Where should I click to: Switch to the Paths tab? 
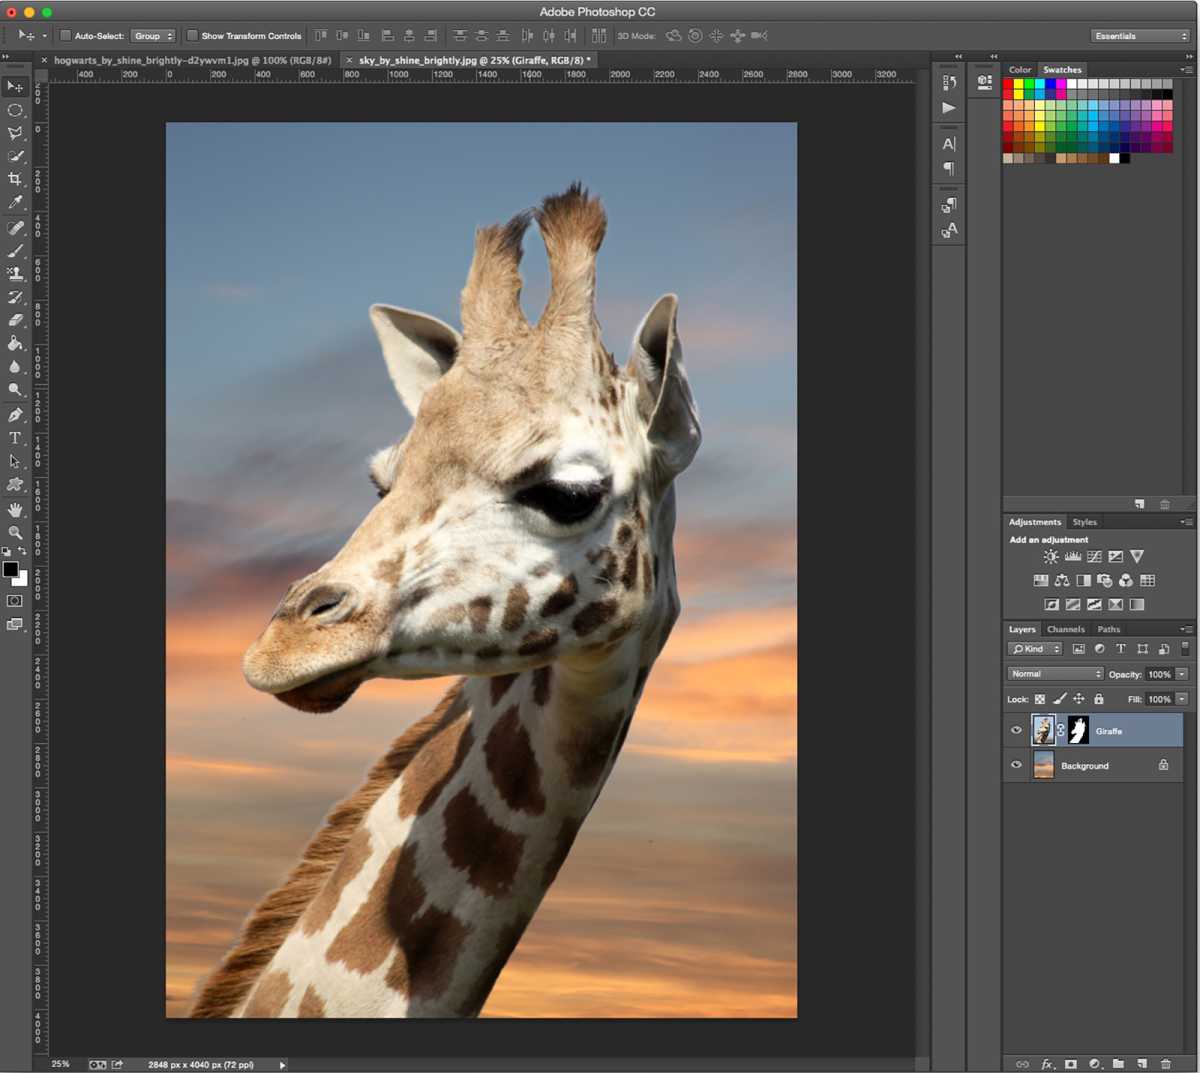click(1108, 629)
